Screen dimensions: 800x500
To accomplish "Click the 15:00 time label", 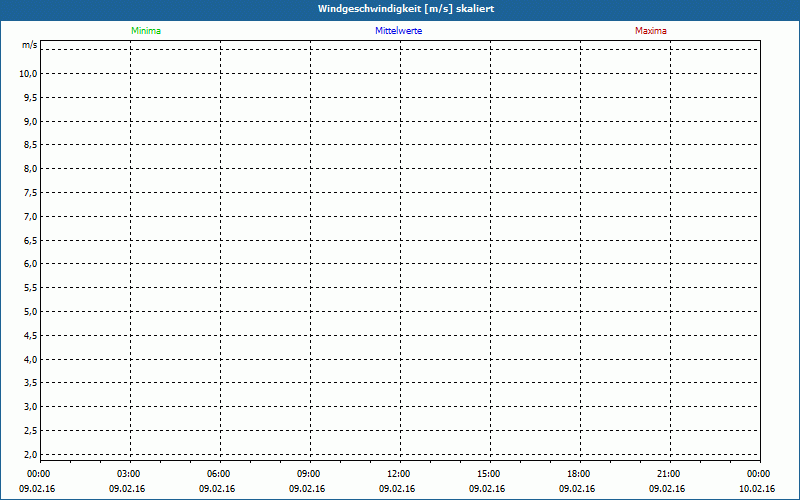I will click(x=488, y=474).
